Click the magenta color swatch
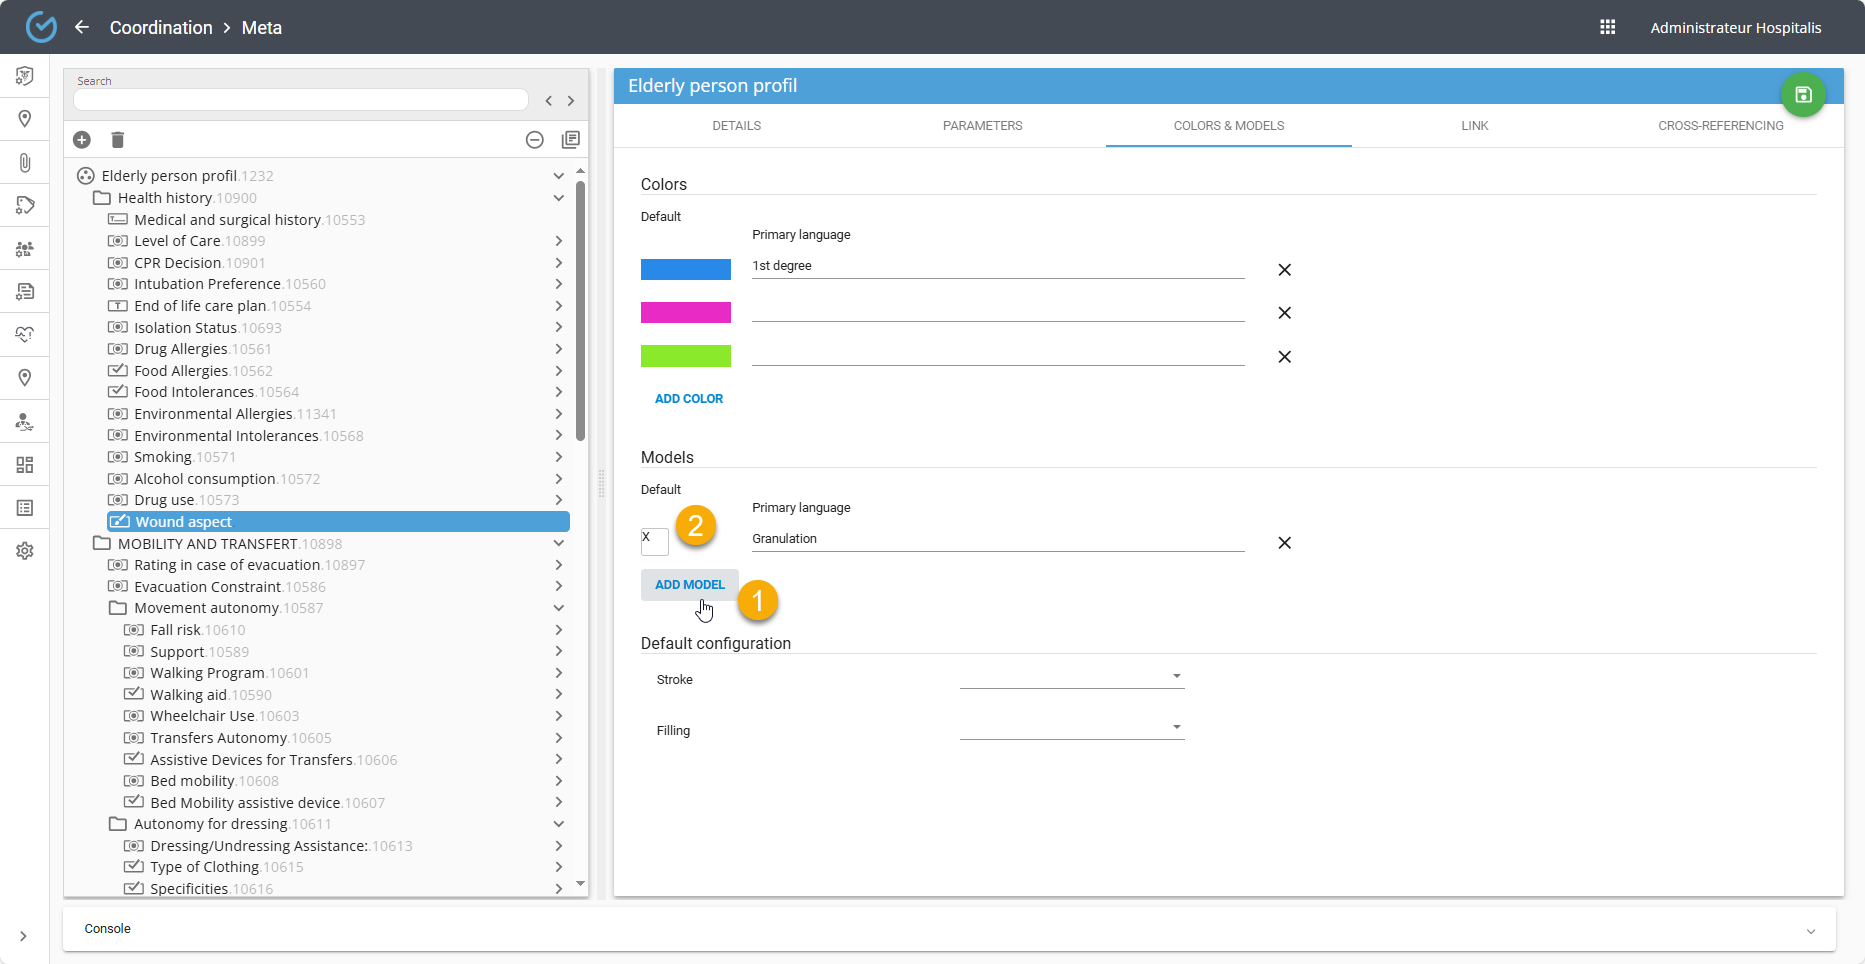The width and height of the screenshot is (1865, 964). click(685, 313)
